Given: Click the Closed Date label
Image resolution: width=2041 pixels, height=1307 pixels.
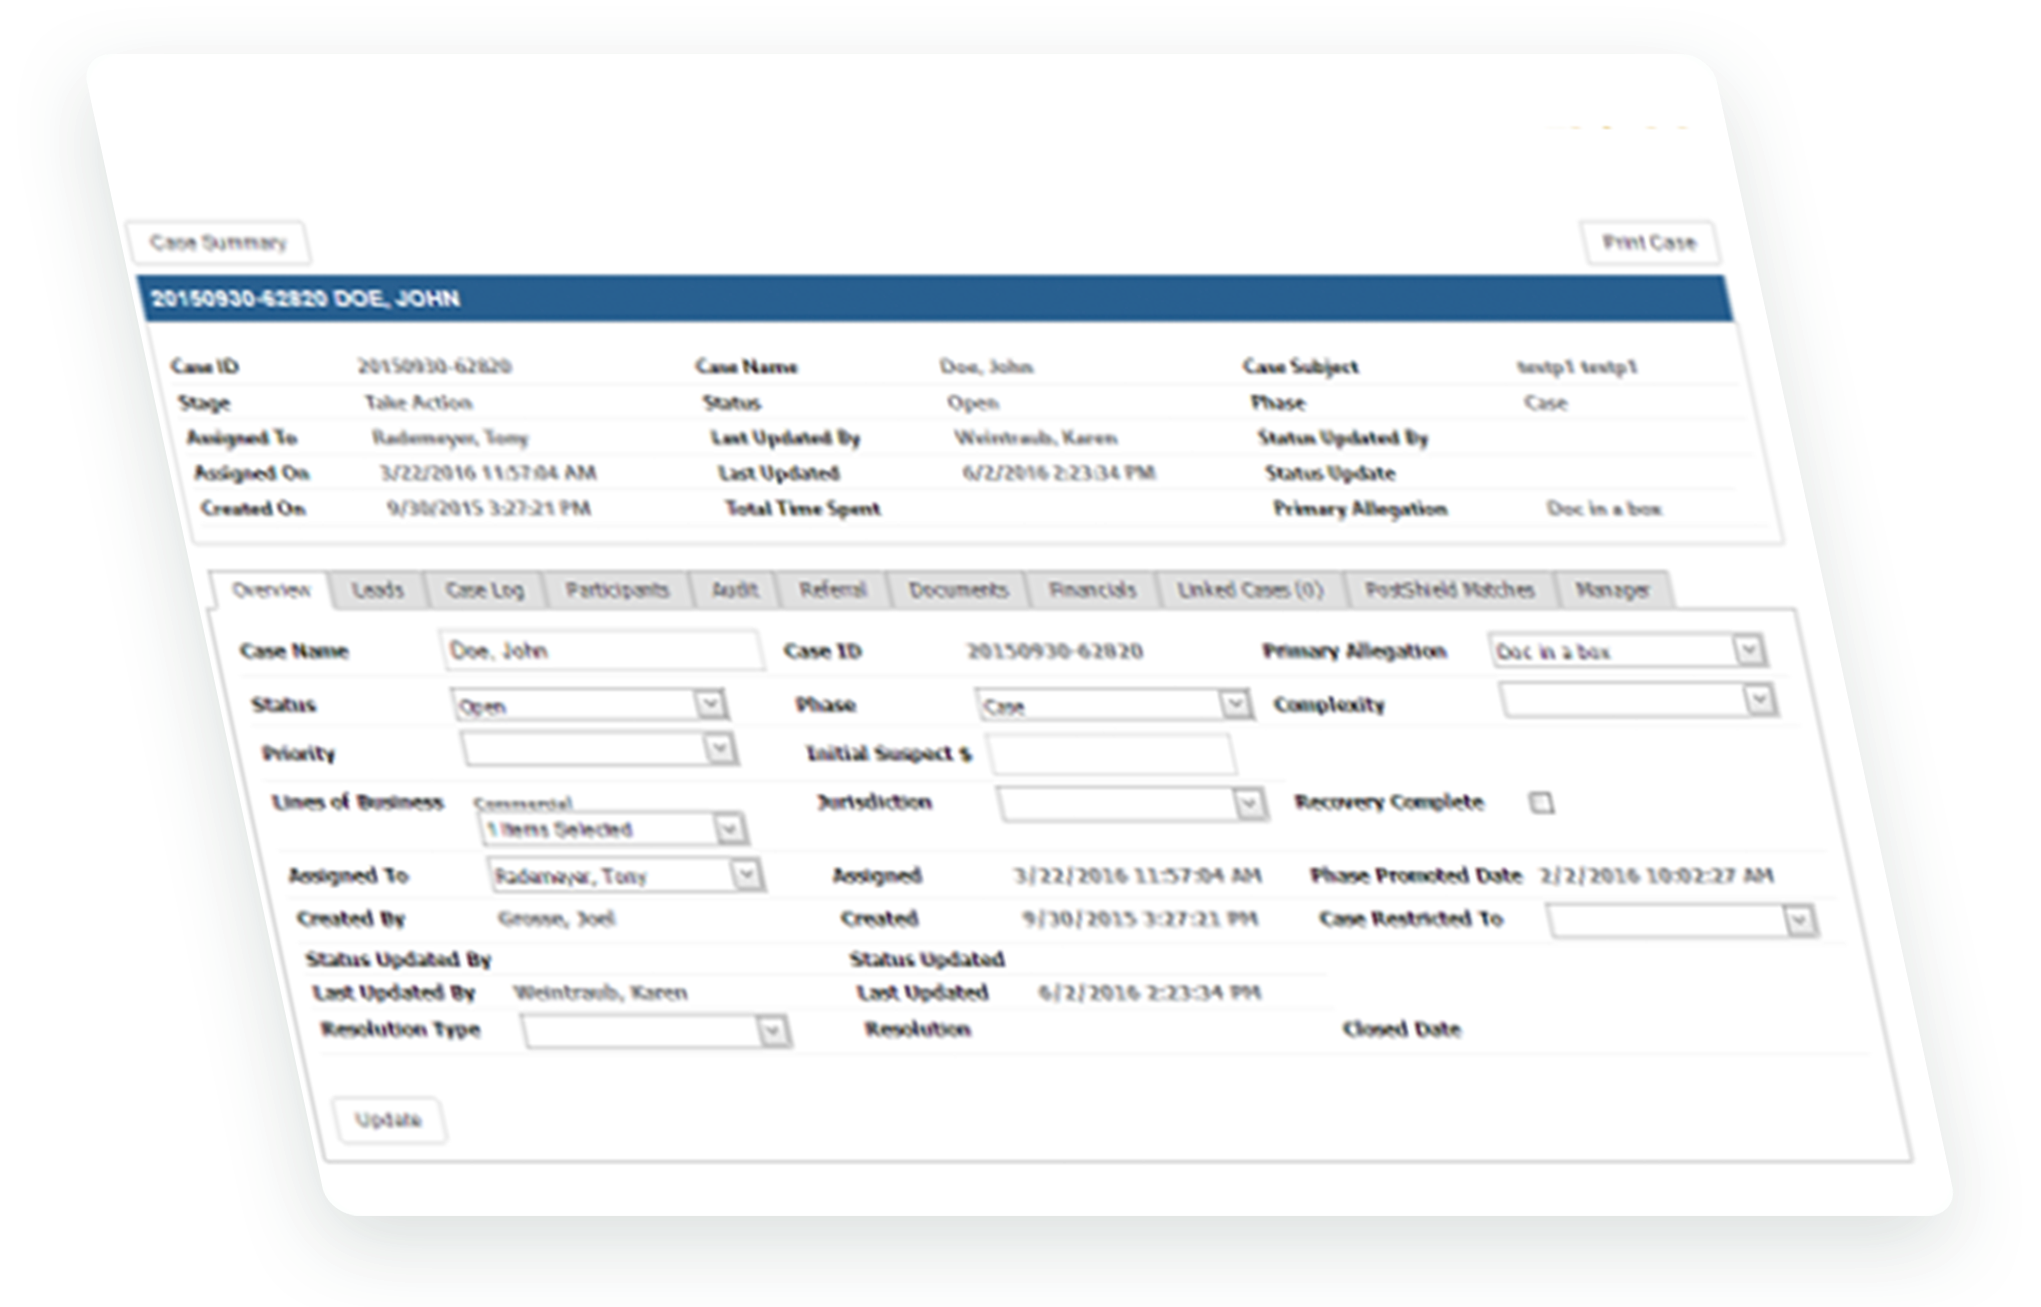Looking at the screenshot, I should (x=1402, y=1029).
